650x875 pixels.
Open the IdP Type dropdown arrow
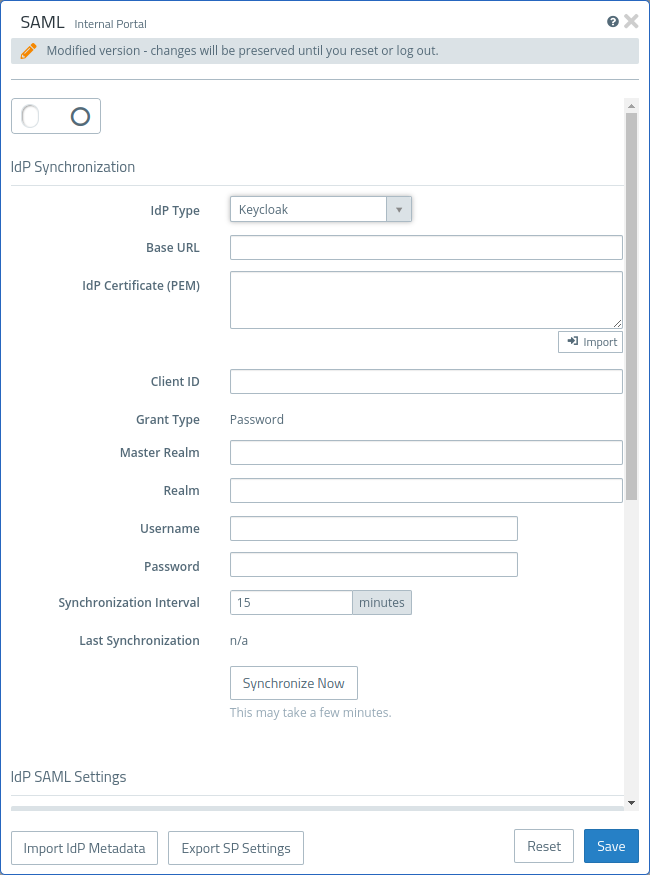pos(399,209)
